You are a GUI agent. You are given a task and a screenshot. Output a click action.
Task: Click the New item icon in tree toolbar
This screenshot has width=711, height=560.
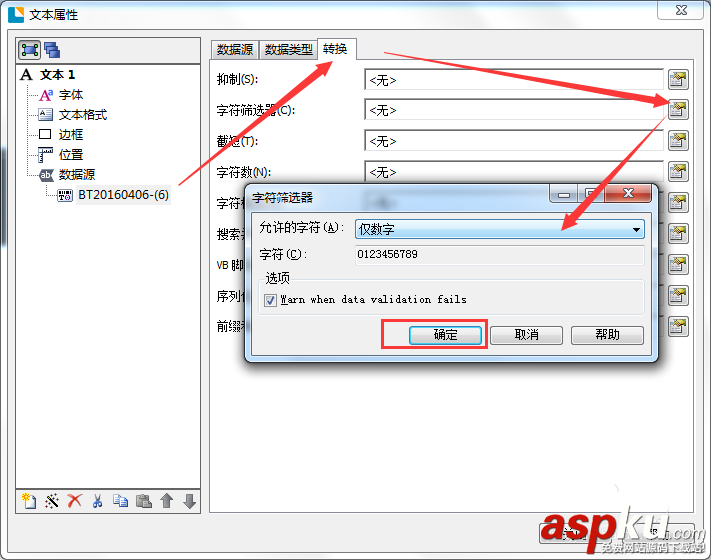coord(29,501)
